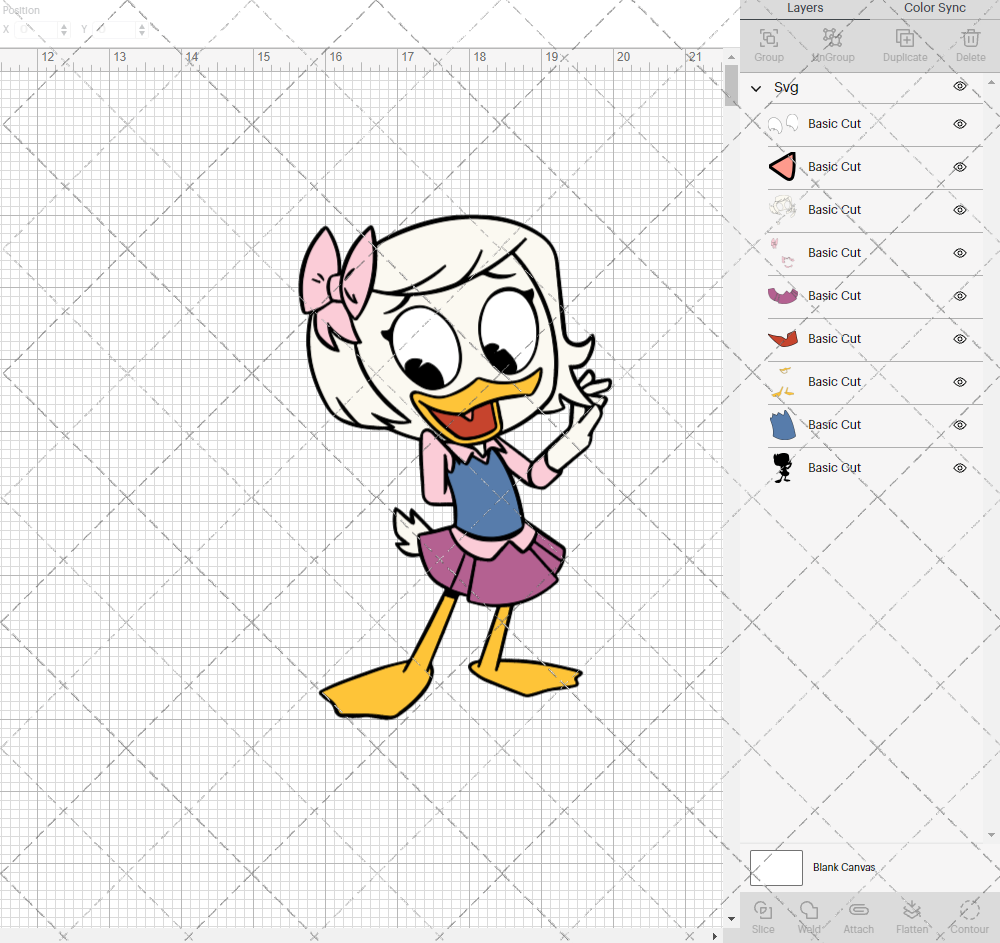The image size is (1000, 943).
Task: Switch to the Layers tab
Action: (804, 8)
